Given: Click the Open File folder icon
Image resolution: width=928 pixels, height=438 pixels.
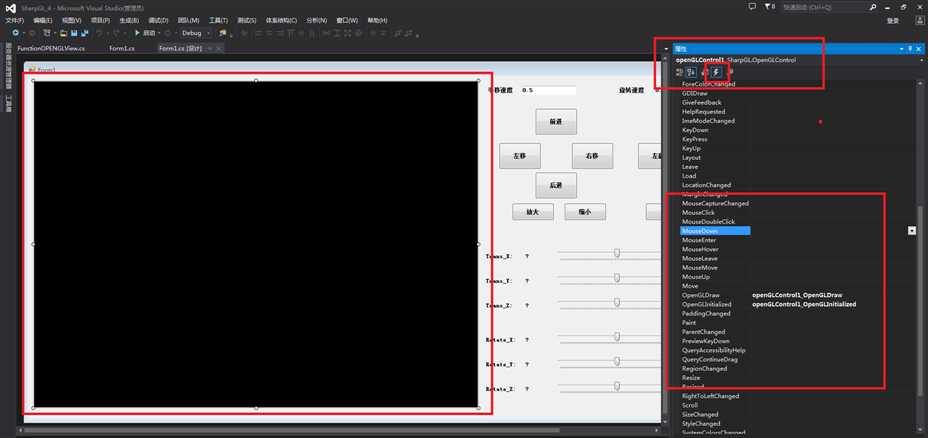Looking at the screenshot, I should click(x=63, y=33).
